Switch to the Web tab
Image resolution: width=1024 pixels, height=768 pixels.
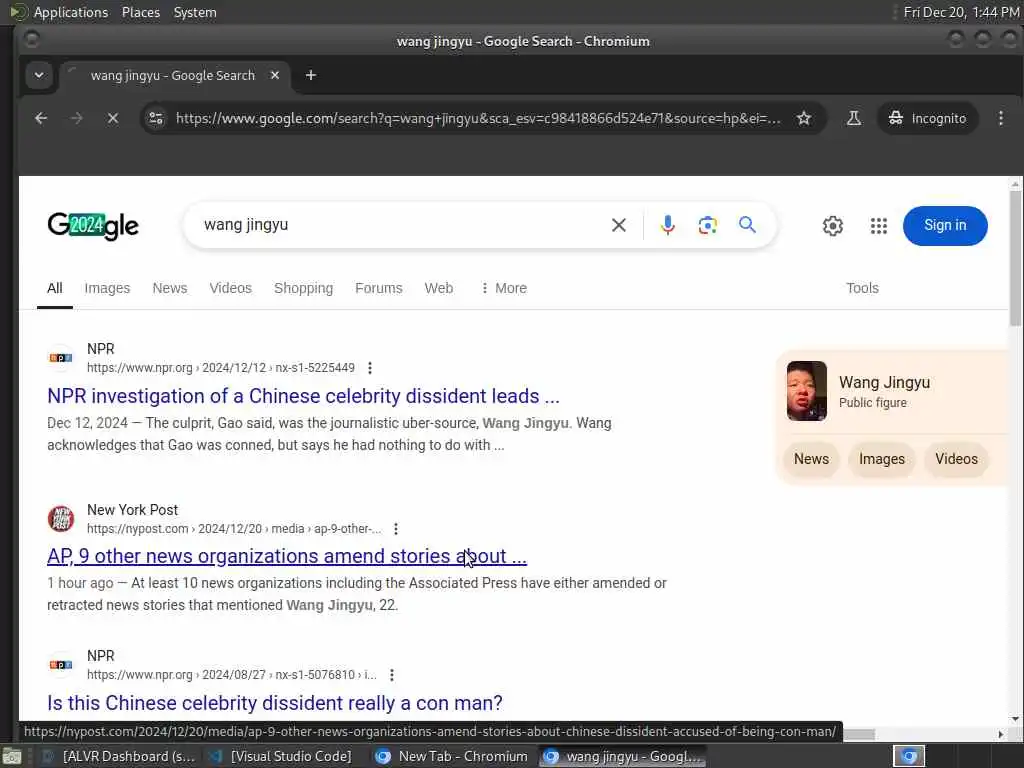tap(439, 288)
